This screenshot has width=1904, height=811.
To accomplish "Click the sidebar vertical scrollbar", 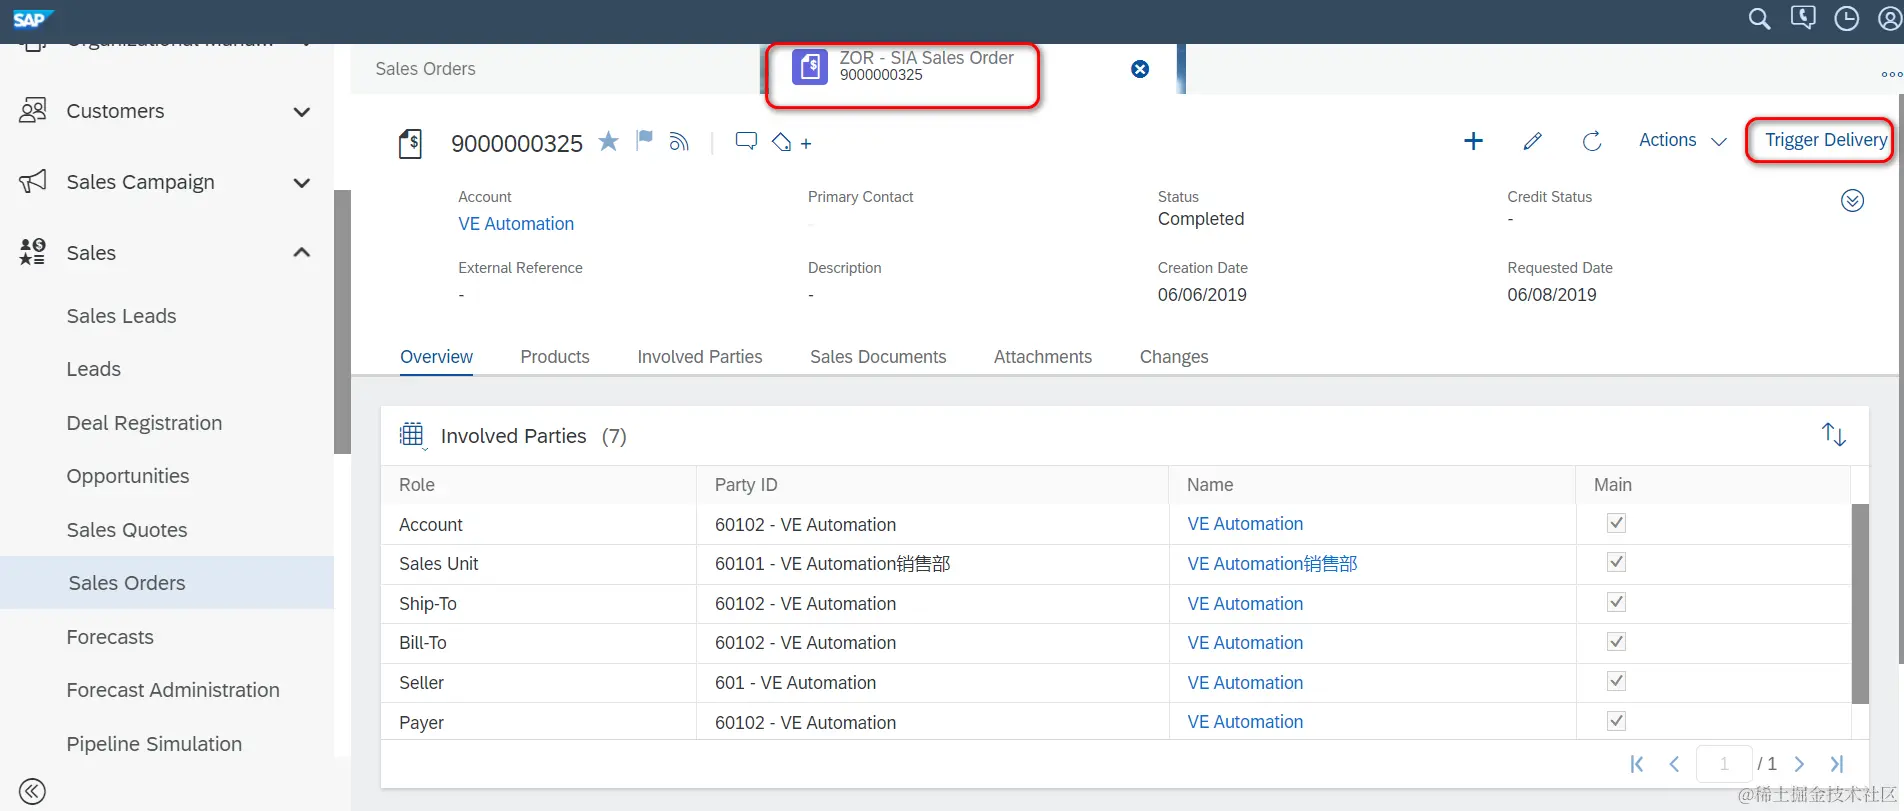I will (x=342, y=322).
